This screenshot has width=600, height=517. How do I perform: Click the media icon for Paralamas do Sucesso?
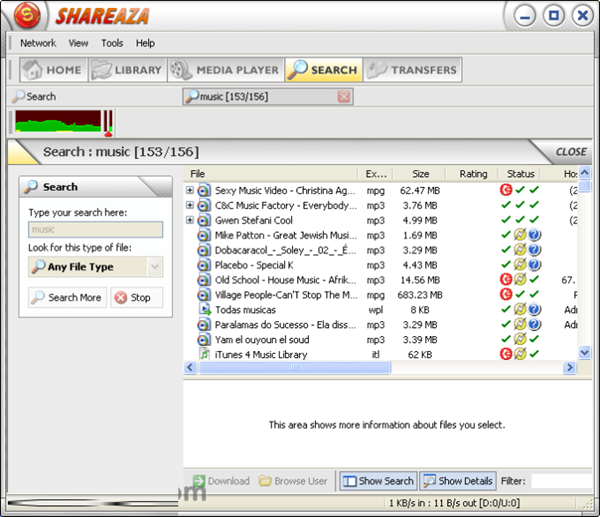click(x=204, y=325)
